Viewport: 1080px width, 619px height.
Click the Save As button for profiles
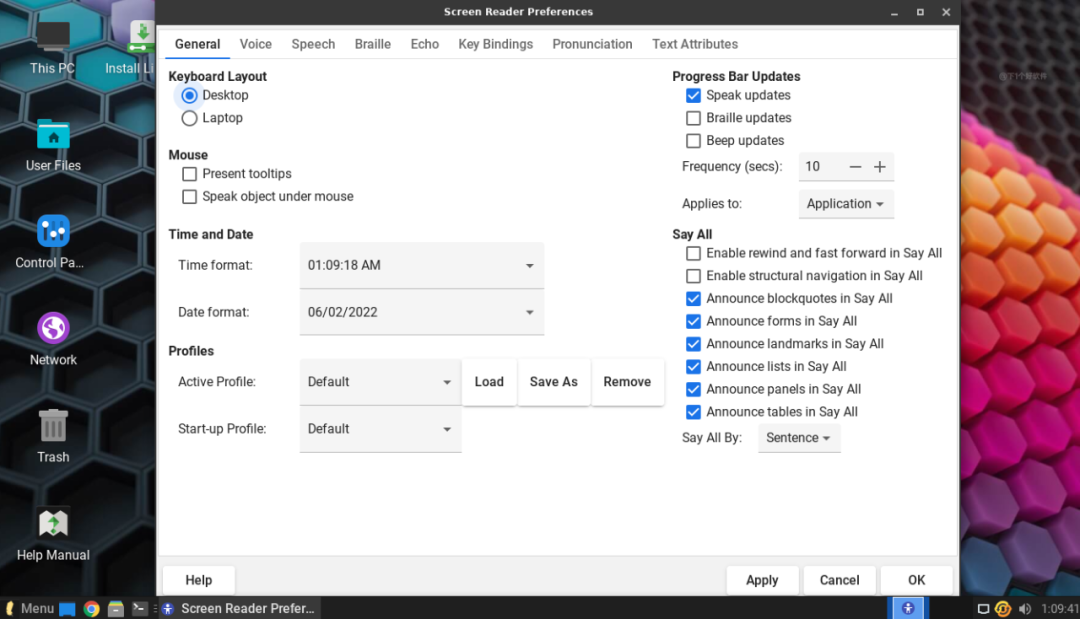tap(554, 382)
